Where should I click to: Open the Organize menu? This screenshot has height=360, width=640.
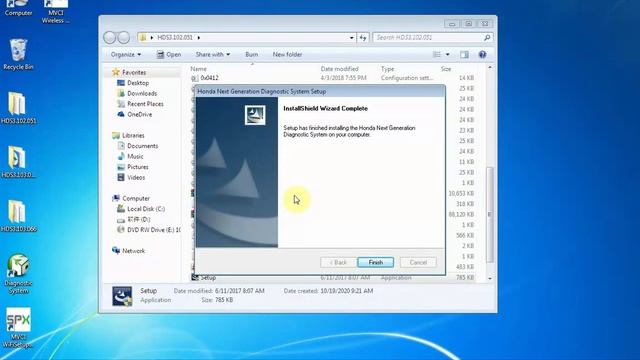click(x=126, y=54)
